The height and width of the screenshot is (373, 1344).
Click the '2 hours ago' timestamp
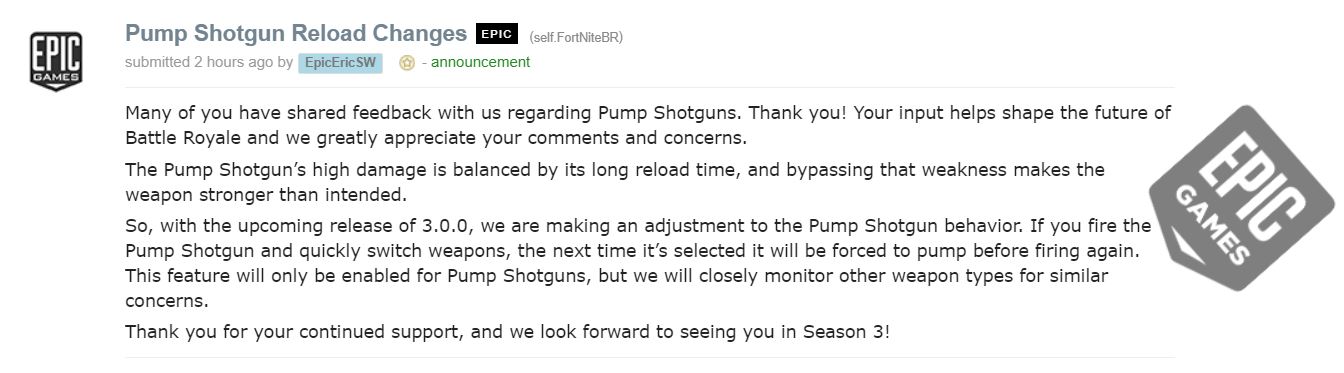[x=232, y=62]
